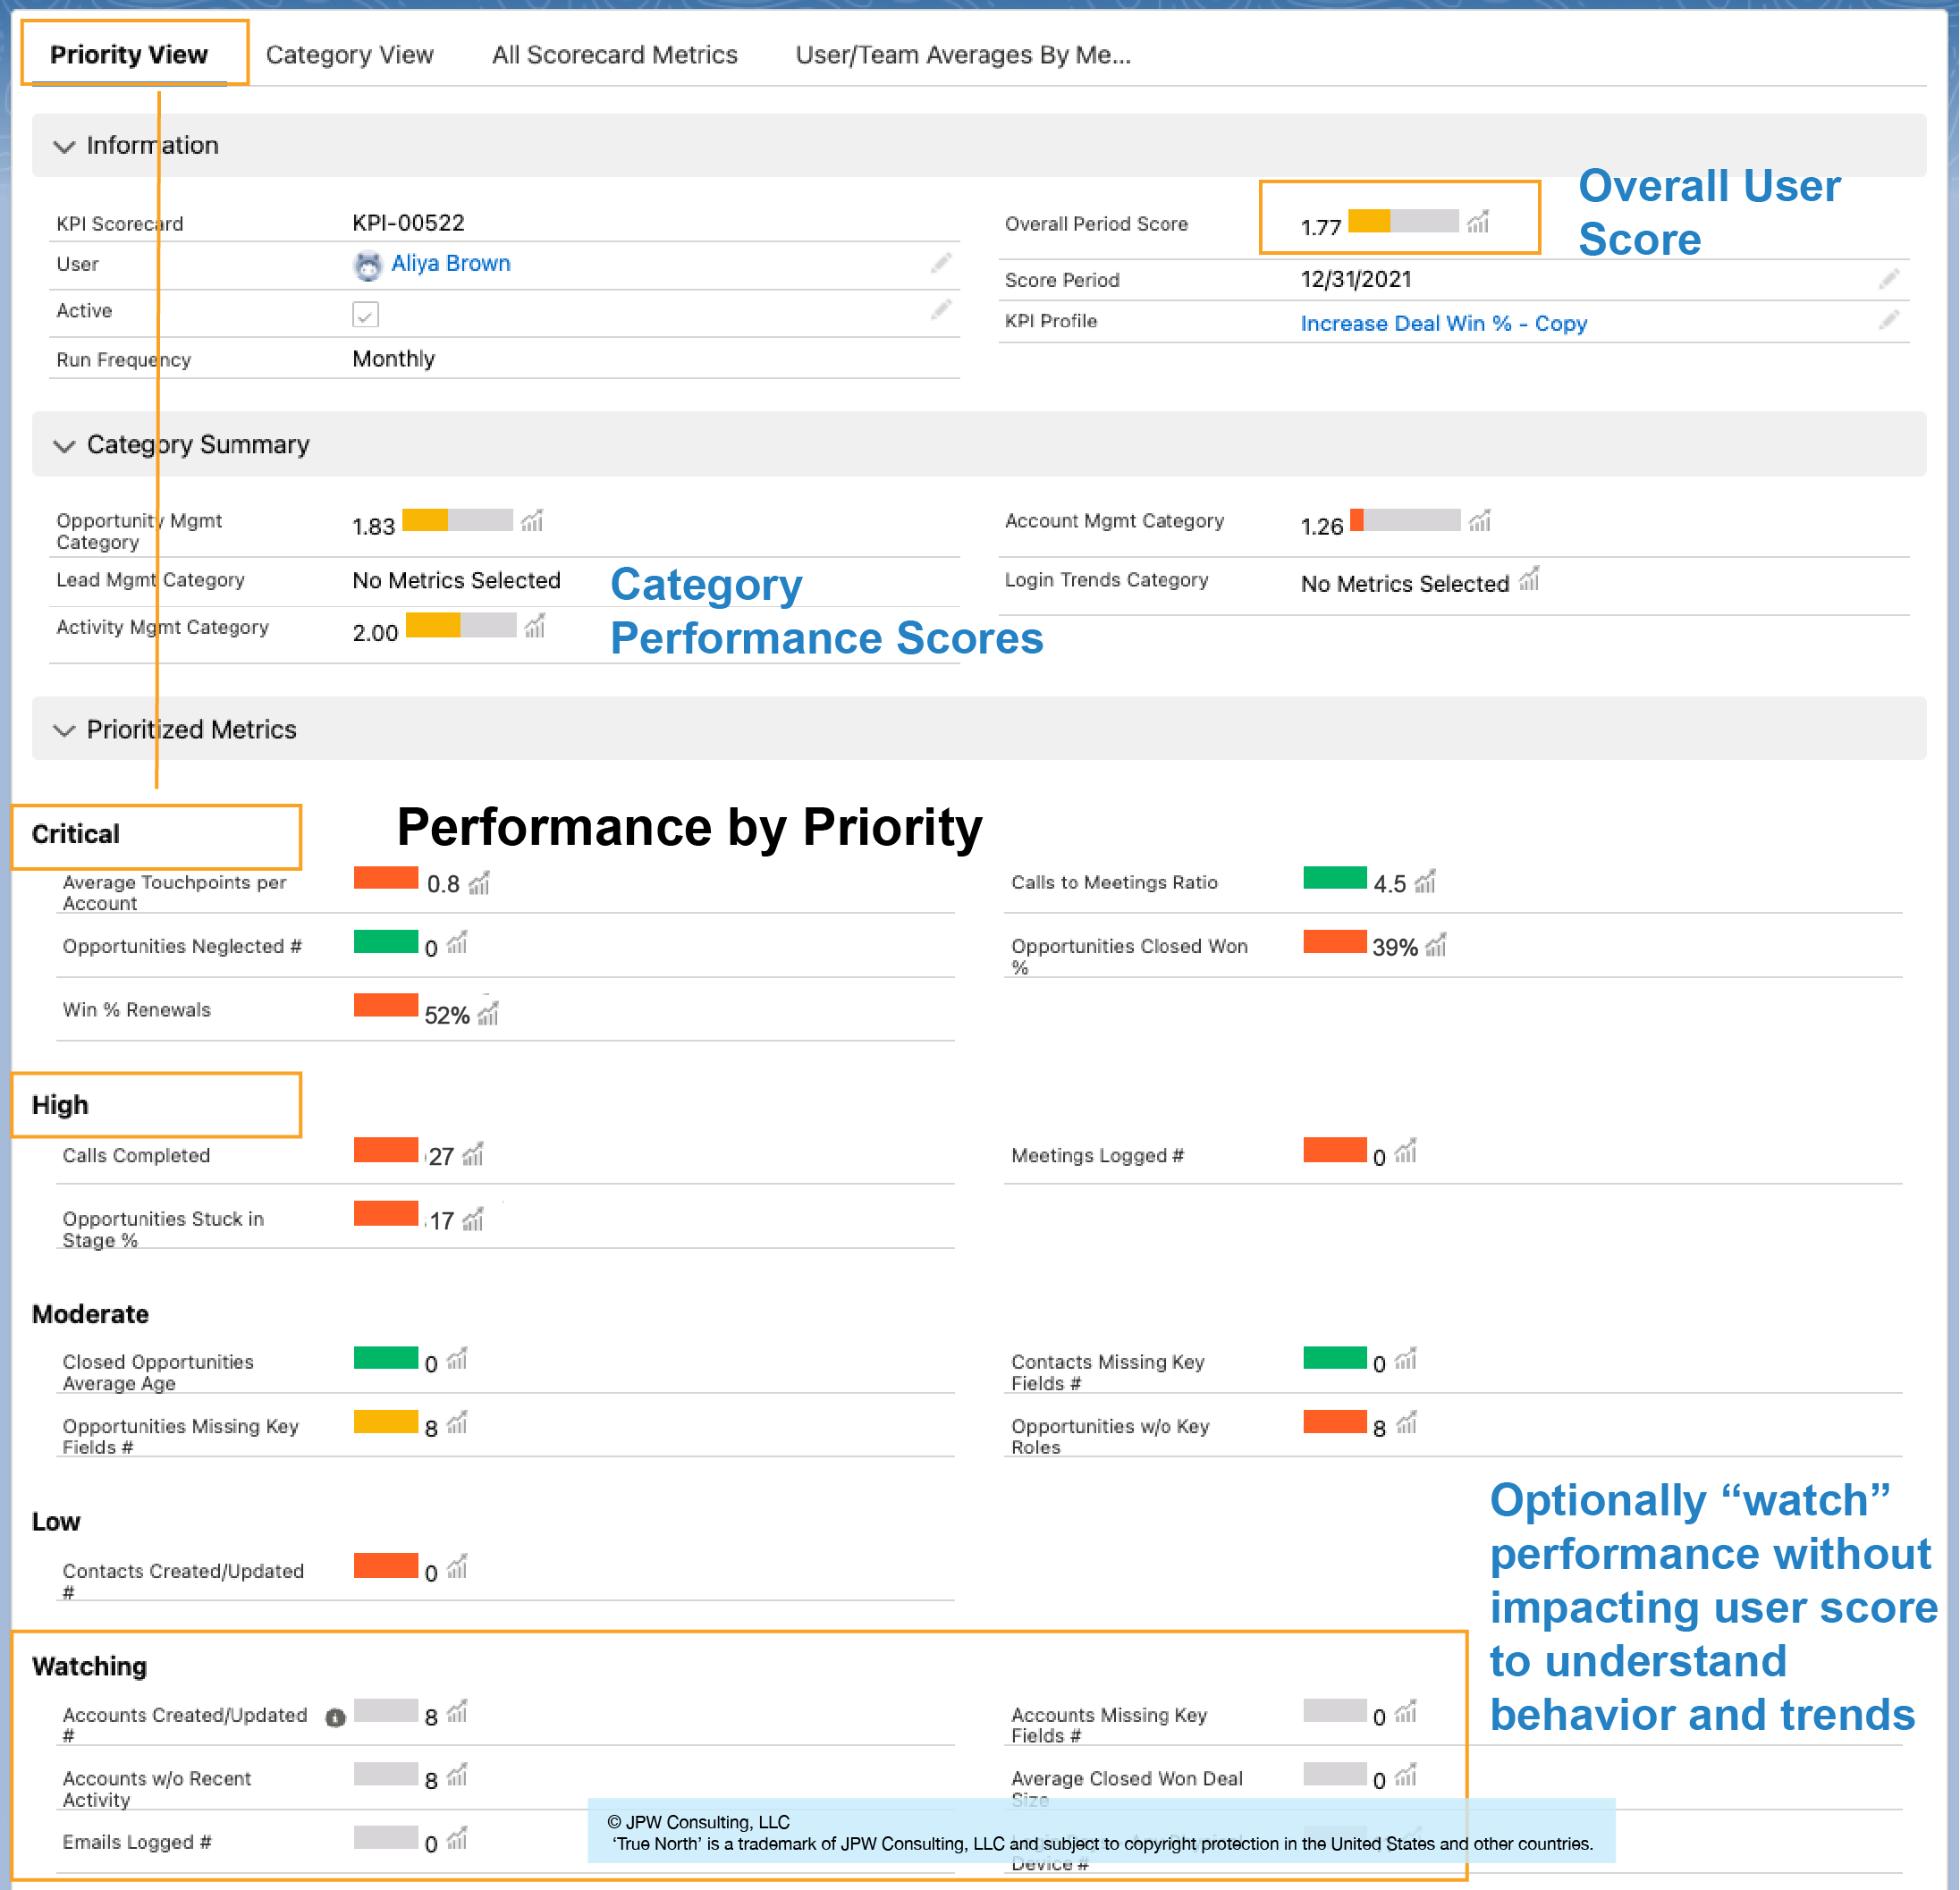
Task: Open chart icon for Closed Opportunities Average Age
Action: [457, 1359]
